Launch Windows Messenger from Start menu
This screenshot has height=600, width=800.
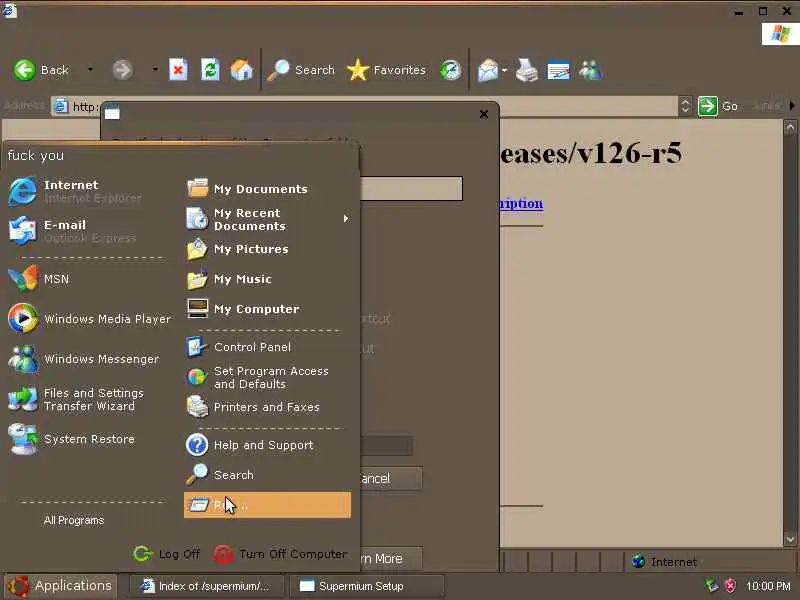(x=84, y=359)
